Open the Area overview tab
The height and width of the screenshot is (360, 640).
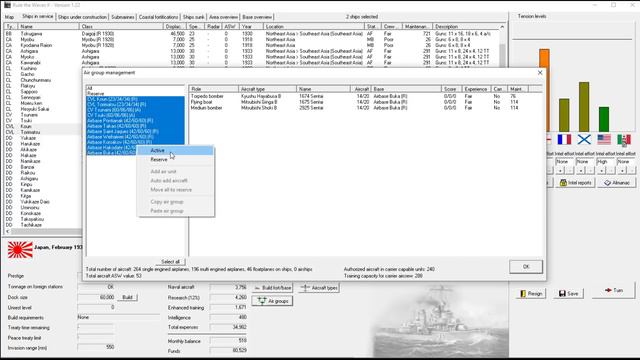pyautogui.click(x=223, y=17)
